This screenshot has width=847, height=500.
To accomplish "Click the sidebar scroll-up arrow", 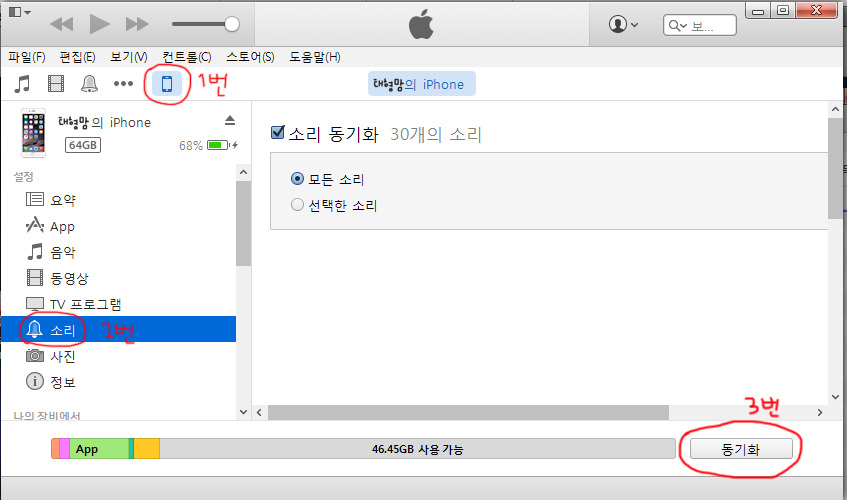I will pyautogui.click(x=244, y=172).
